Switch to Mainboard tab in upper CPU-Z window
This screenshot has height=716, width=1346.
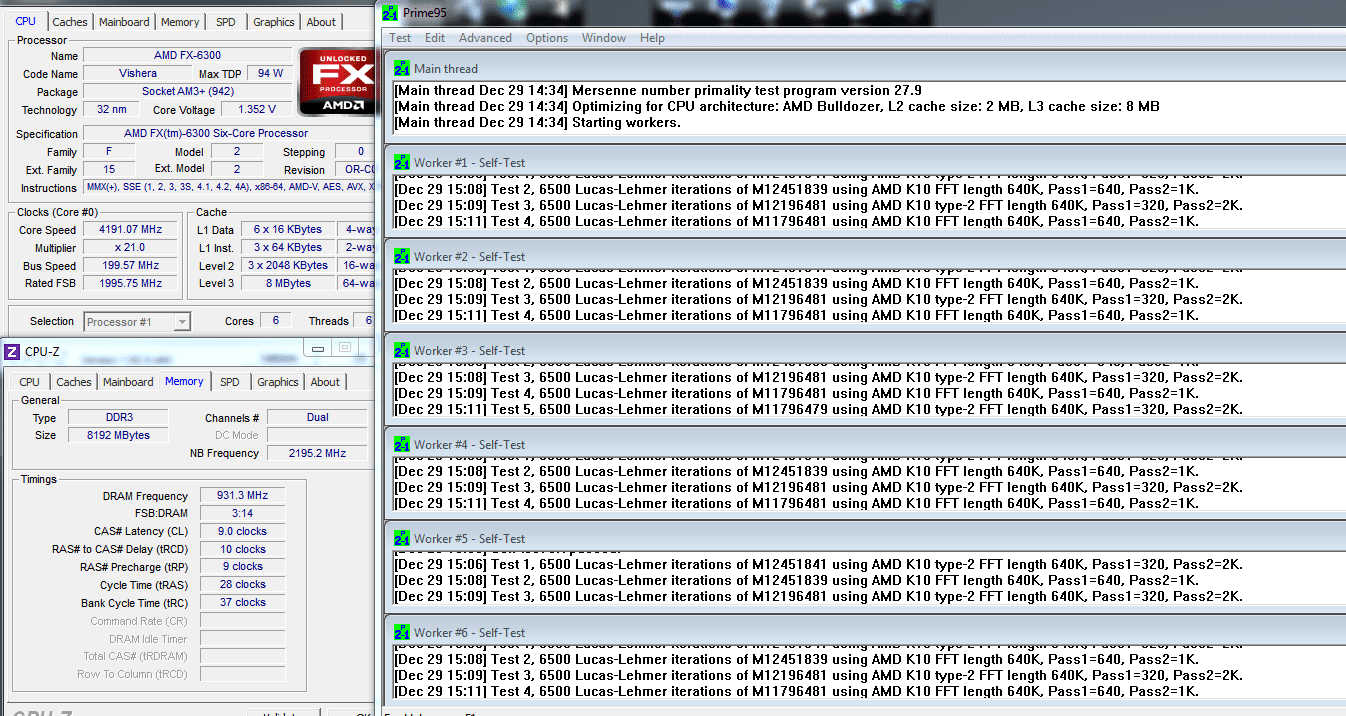(x=124, y=22)
